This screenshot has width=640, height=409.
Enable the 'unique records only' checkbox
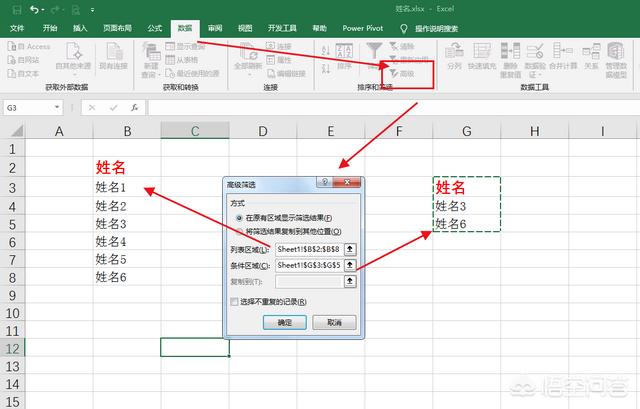click(x=235, y=301)
